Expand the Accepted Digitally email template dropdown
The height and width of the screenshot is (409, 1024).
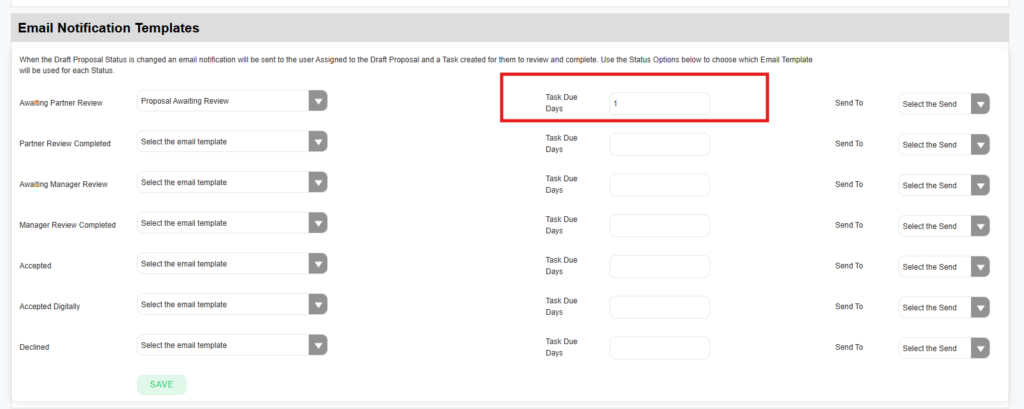232,304
